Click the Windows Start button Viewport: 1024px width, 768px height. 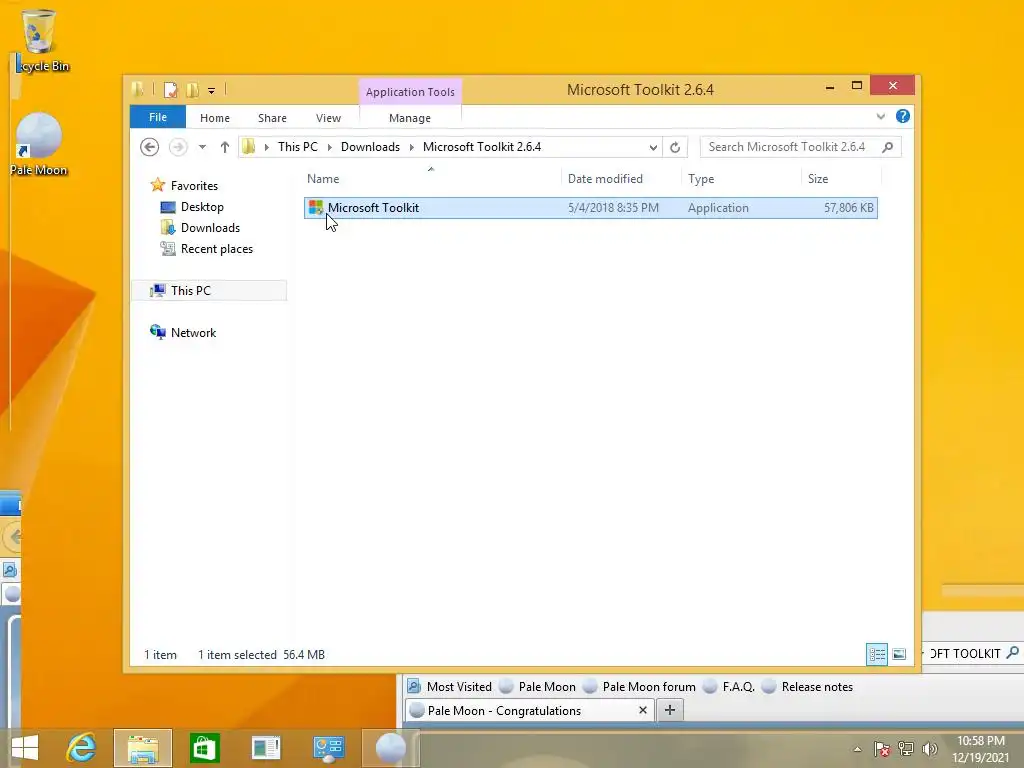pyautogui.click(x=25, y=748)
